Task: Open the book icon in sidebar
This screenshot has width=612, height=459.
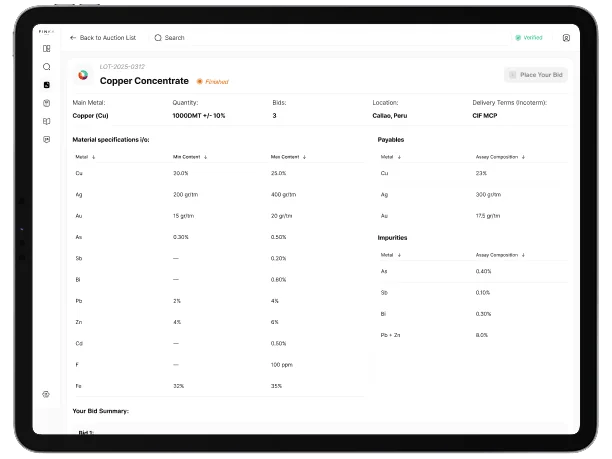Action: coord(46,121)
